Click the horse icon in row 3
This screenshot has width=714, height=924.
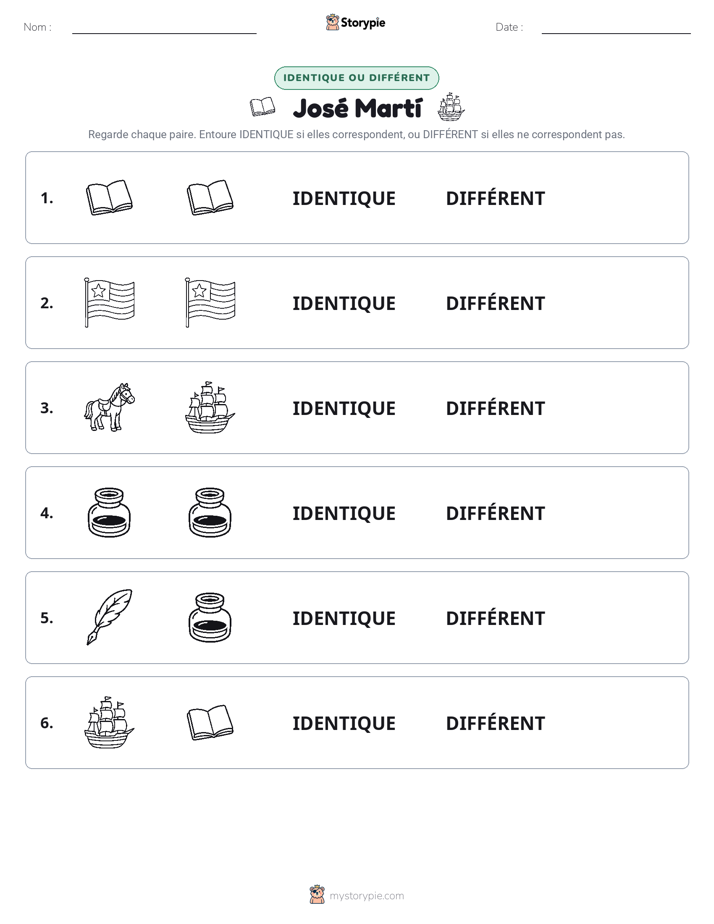109,407
